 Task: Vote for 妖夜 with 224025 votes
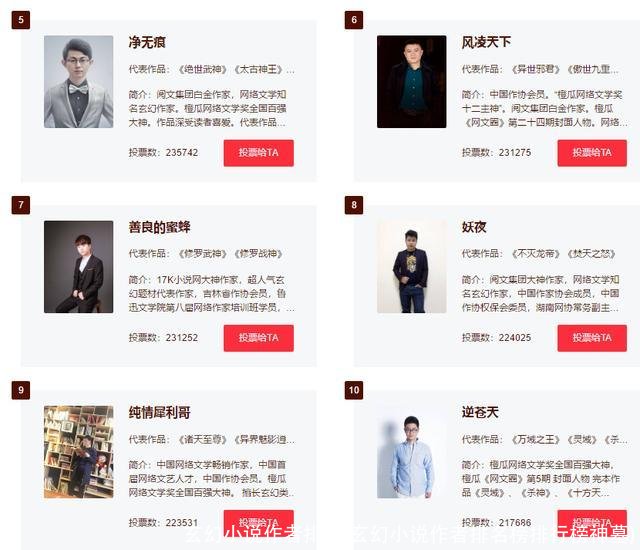tap(592, 338)
